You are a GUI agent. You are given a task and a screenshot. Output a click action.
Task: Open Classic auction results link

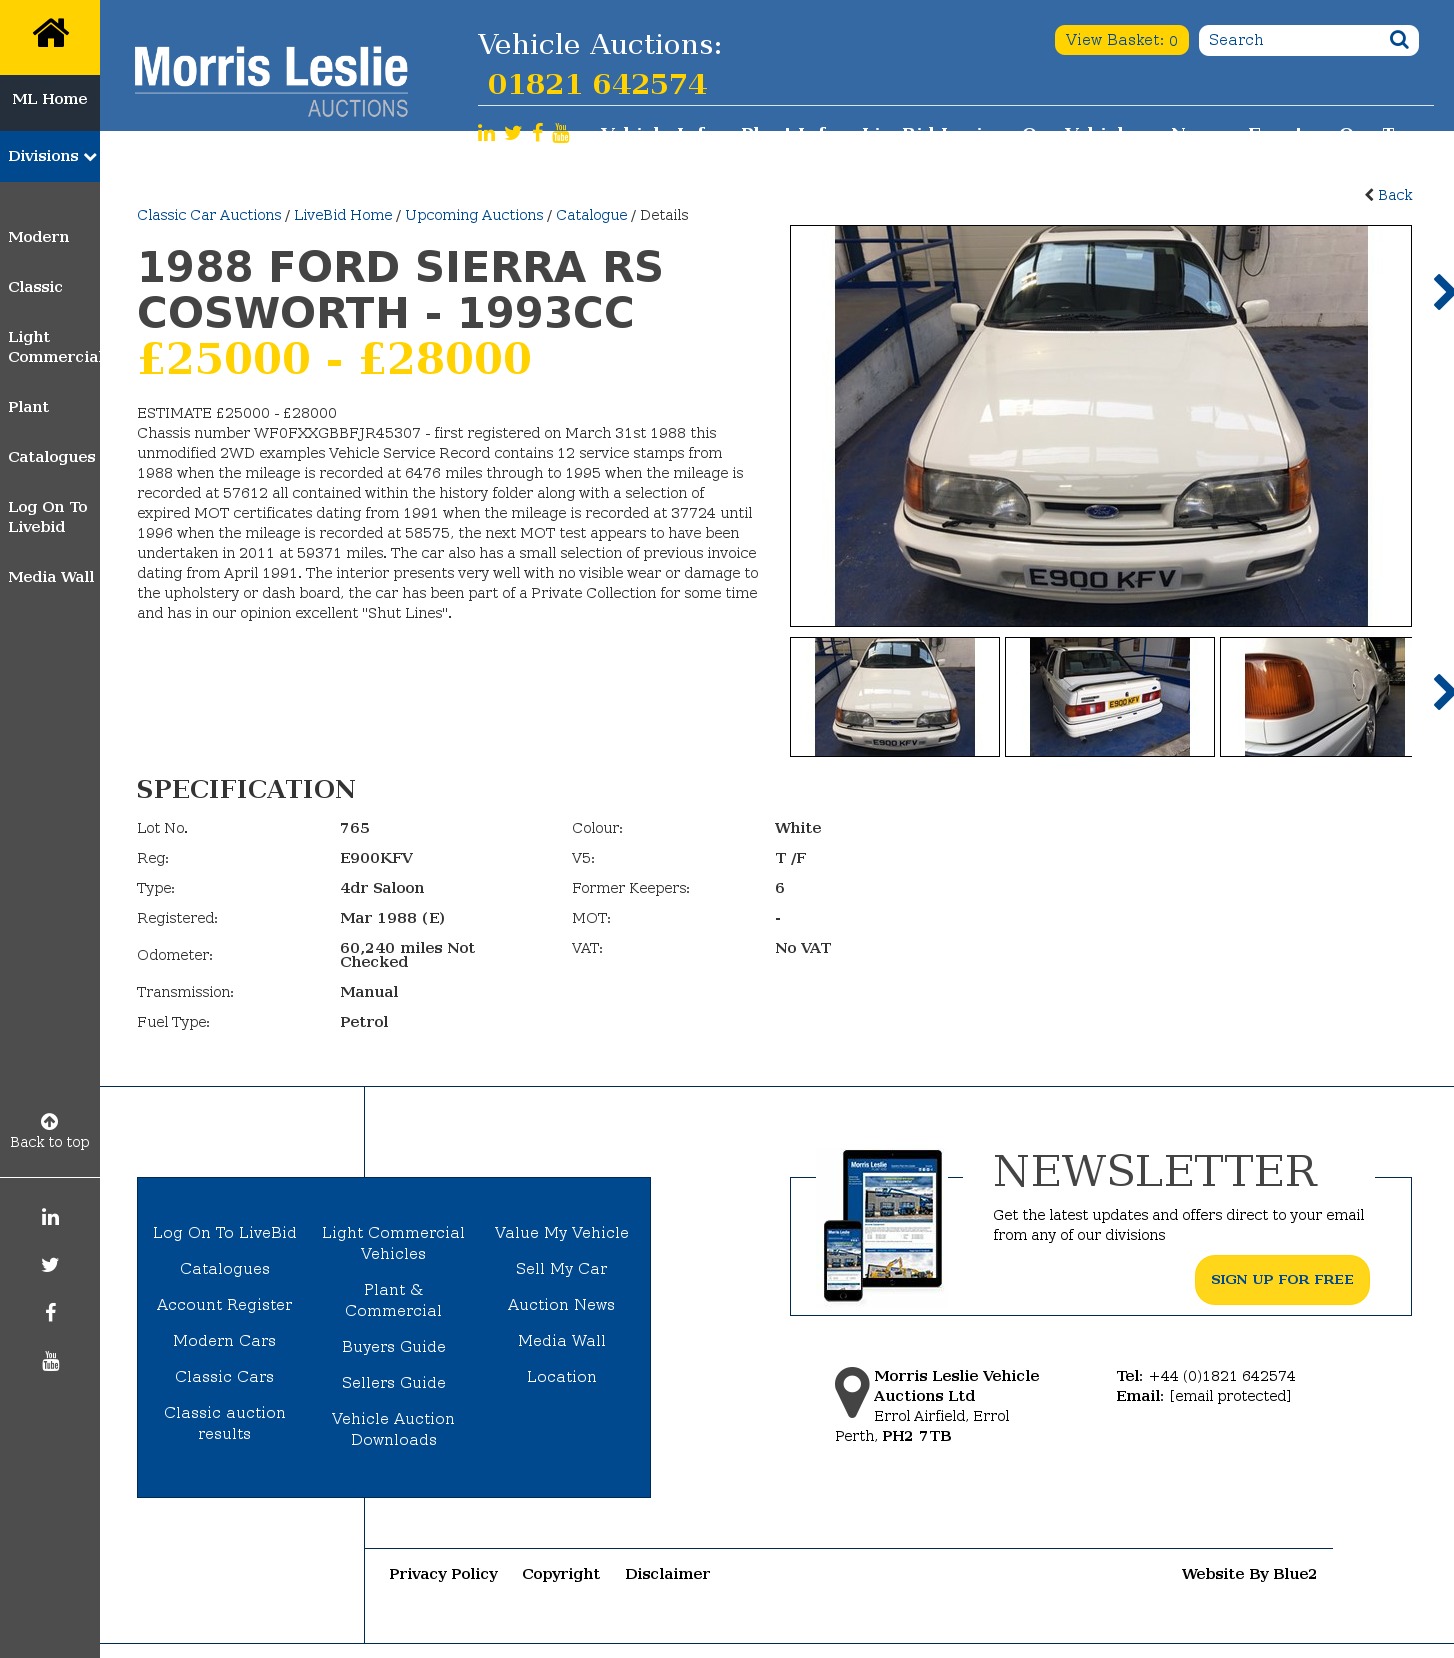click(x=225, y=1423)
